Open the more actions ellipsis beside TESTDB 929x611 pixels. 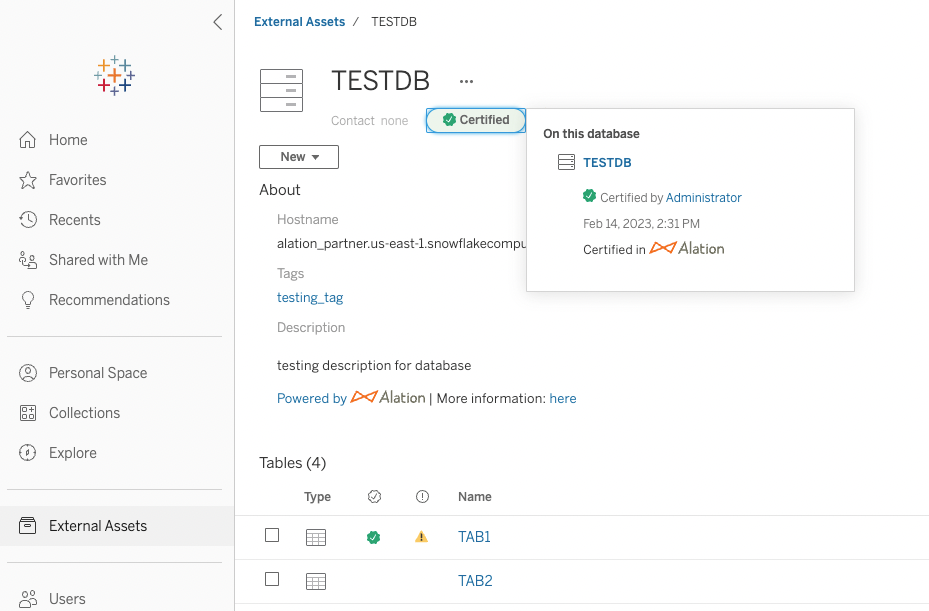(466, 82)
